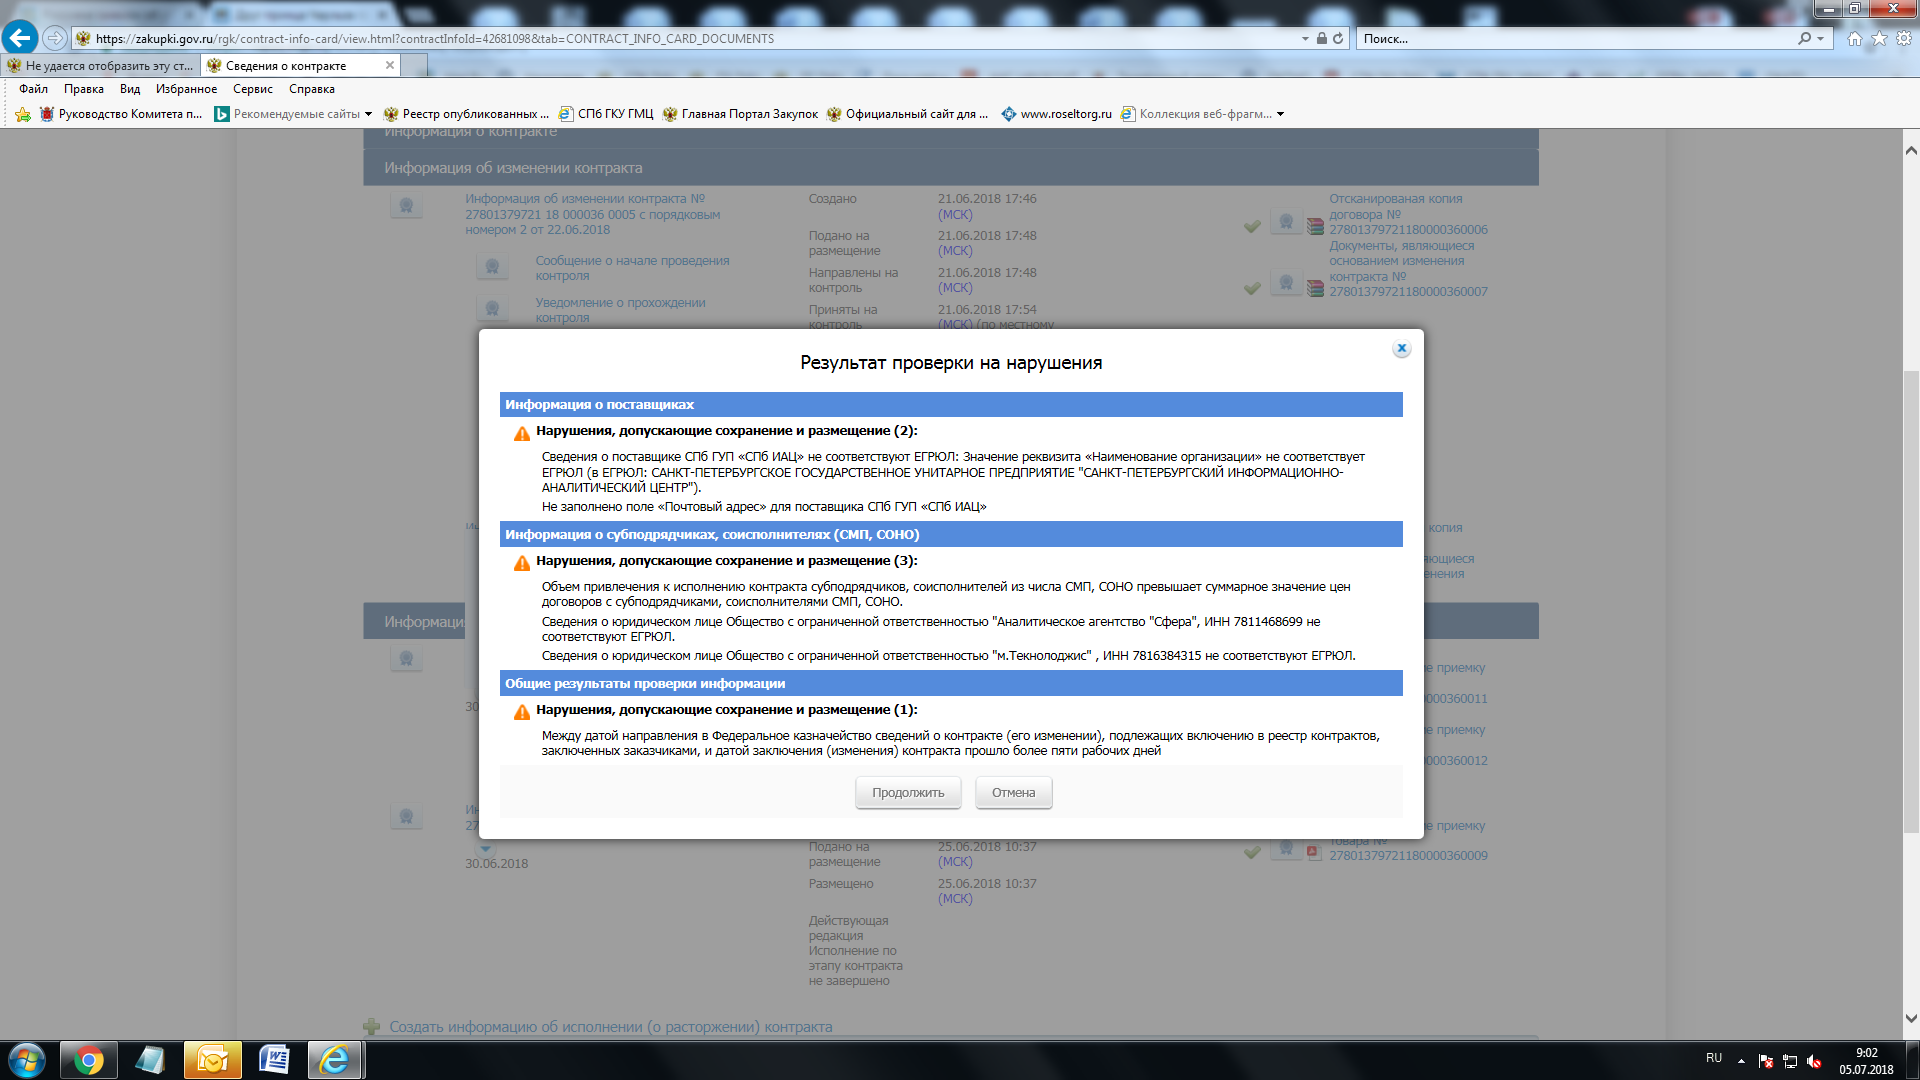Click the archive file icon by 'Документы, являющиеся основанием'
Image resolution: width=1920 pixels, height=1080 pixels.
click(x=1315, y=288)
